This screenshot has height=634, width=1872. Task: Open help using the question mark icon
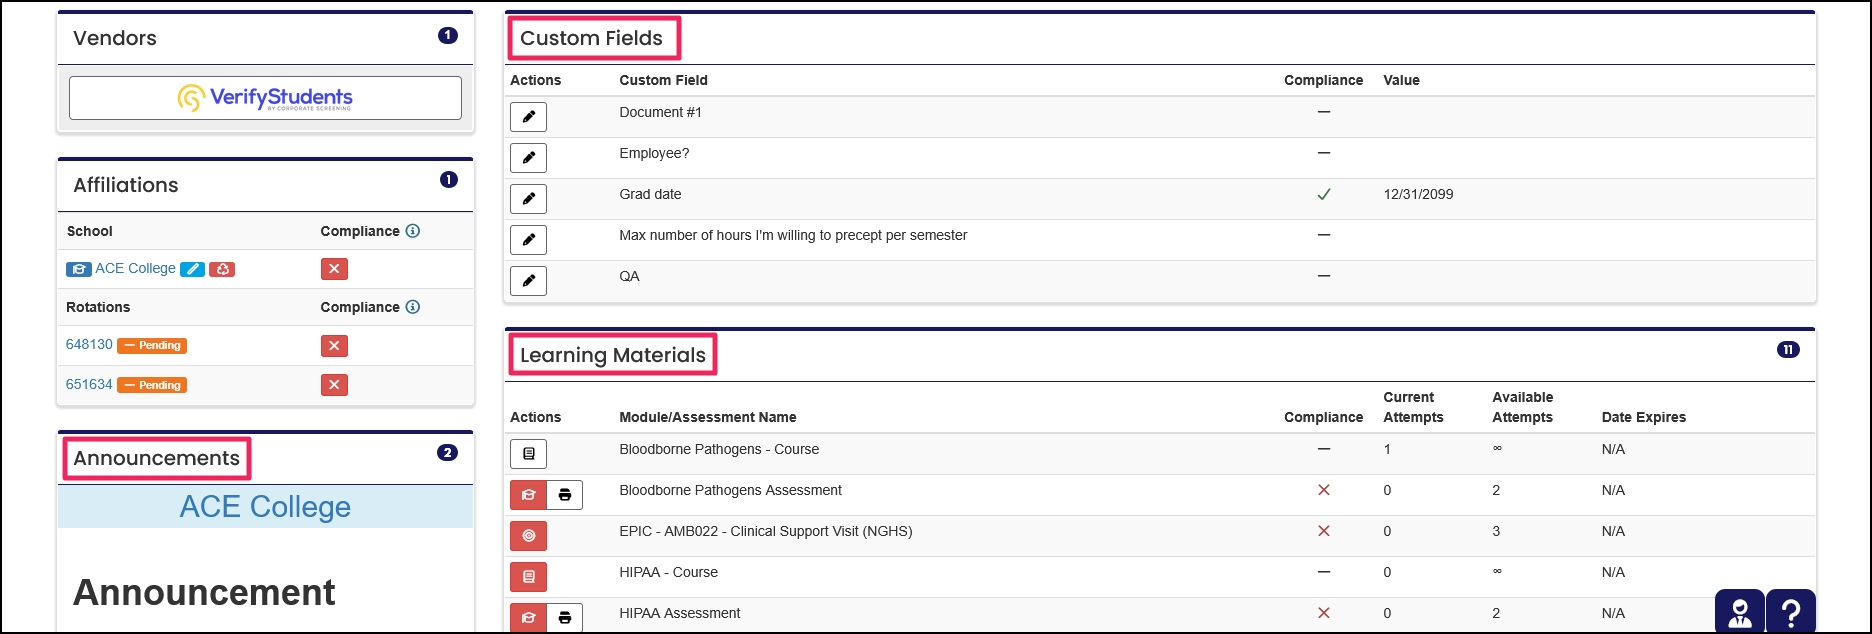tap(1790, 609)
